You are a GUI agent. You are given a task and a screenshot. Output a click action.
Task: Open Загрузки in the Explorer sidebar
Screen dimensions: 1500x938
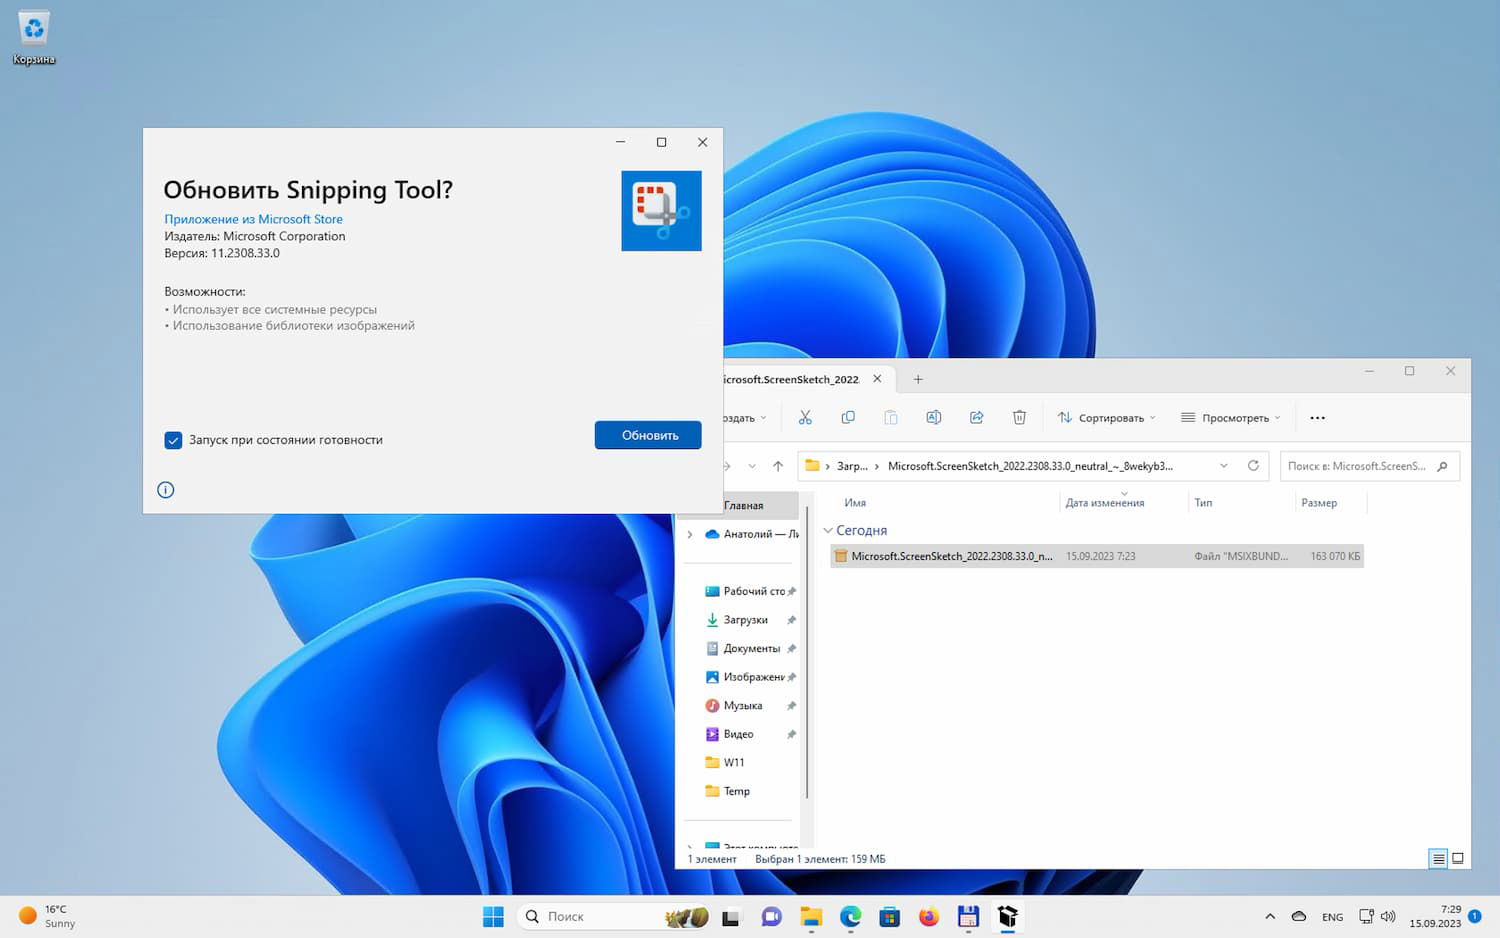pyautogui.click(x=749, y=620)
